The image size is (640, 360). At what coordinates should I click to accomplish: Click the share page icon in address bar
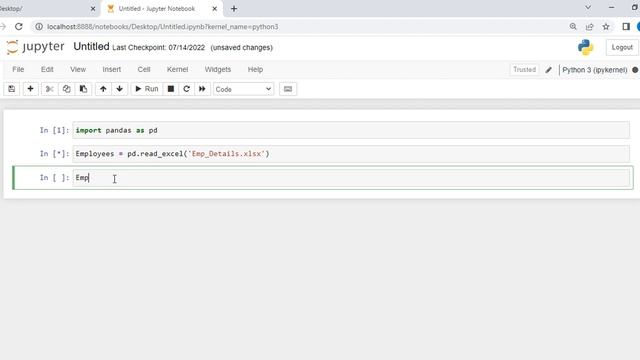point(589,27)
